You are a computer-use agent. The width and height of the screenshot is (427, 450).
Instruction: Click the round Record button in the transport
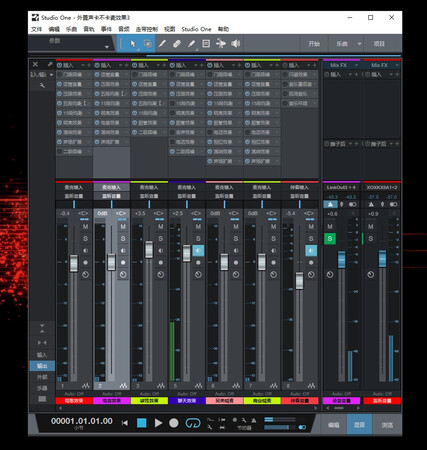pyautogui.click(x=174, y=423)
